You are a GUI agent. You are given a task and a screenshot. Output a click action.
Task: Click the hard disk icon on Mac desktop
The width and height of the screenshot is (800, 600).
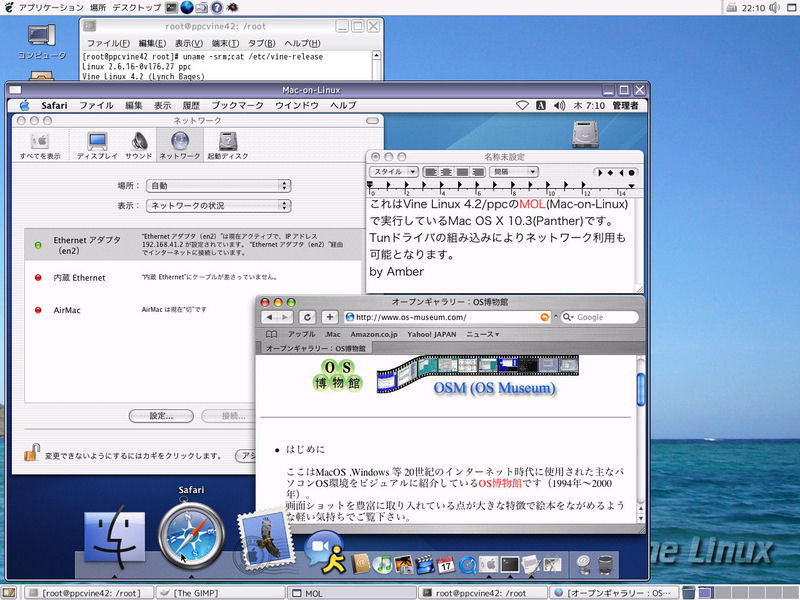(585, 134)
